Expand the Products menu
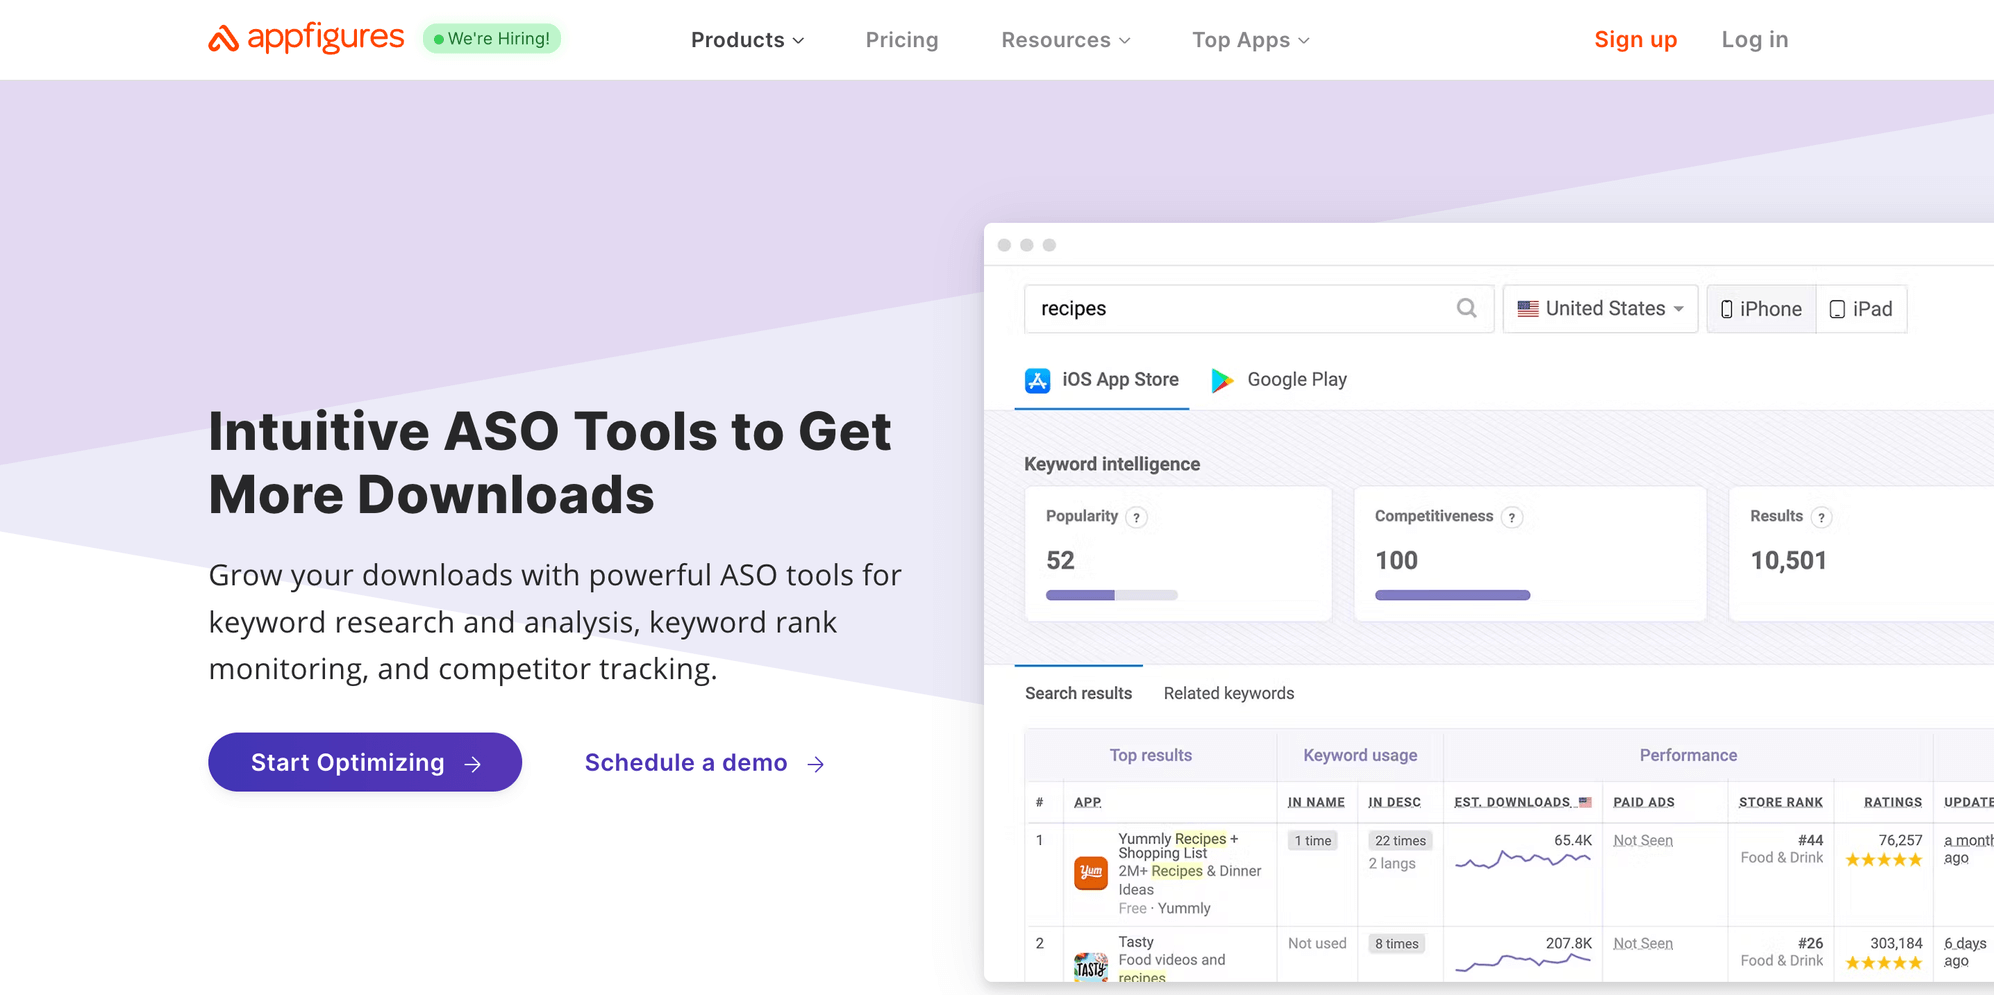This screenshot has height=995, width=1994. (747, 40)
